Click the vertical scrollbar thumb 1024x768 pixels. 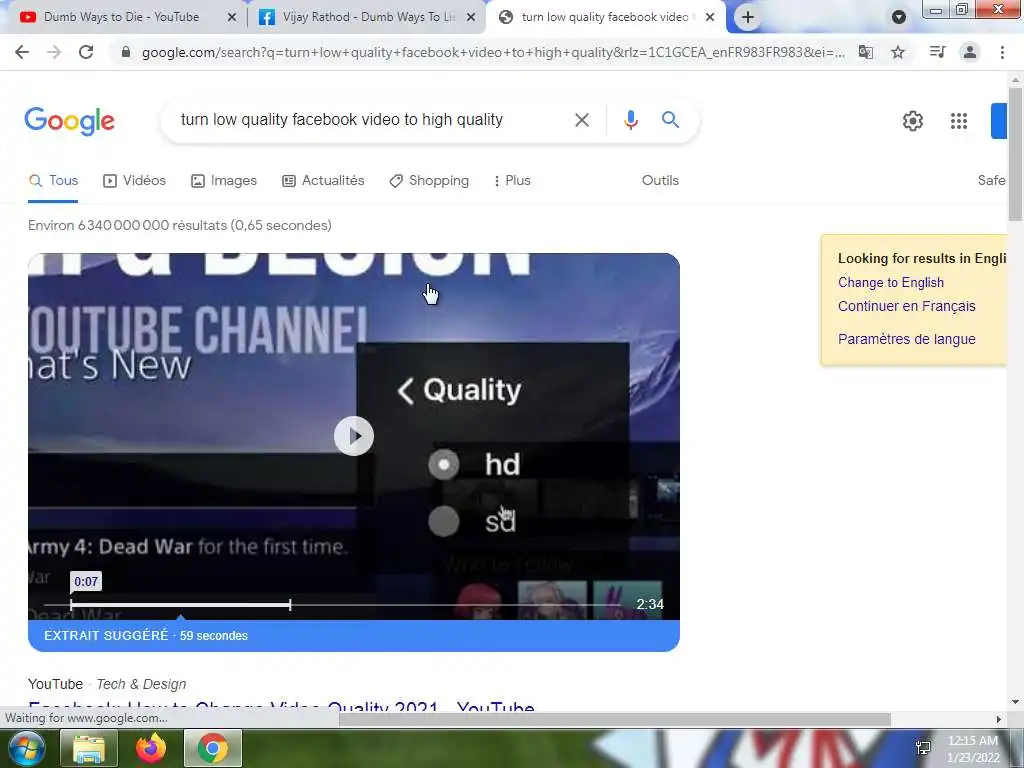pyautogui.click(x=1016, y=154)
